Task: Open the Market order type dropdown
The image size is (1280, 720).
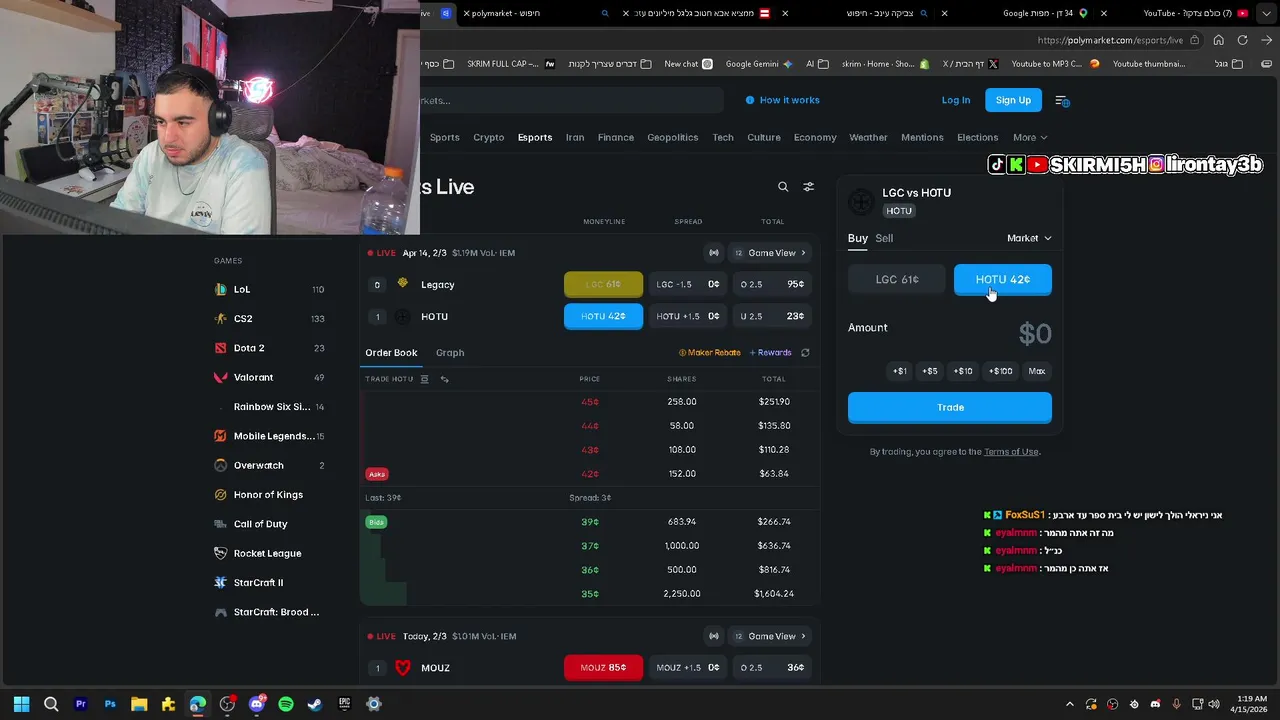Action: click(x=1029, y=238)
